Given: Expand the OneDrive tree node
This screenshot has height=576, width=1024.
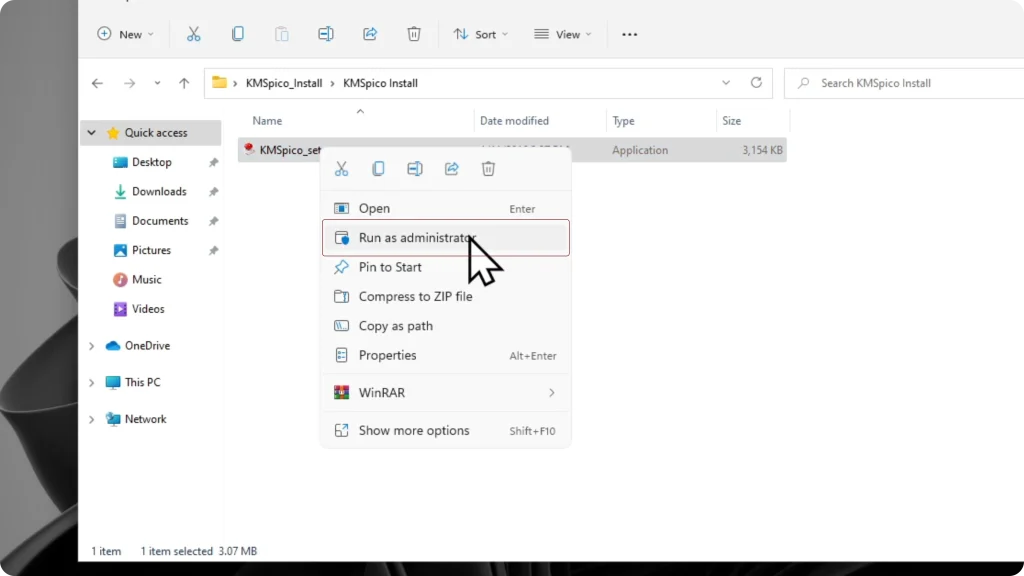Looking at the screenshot, I should 91,345.
